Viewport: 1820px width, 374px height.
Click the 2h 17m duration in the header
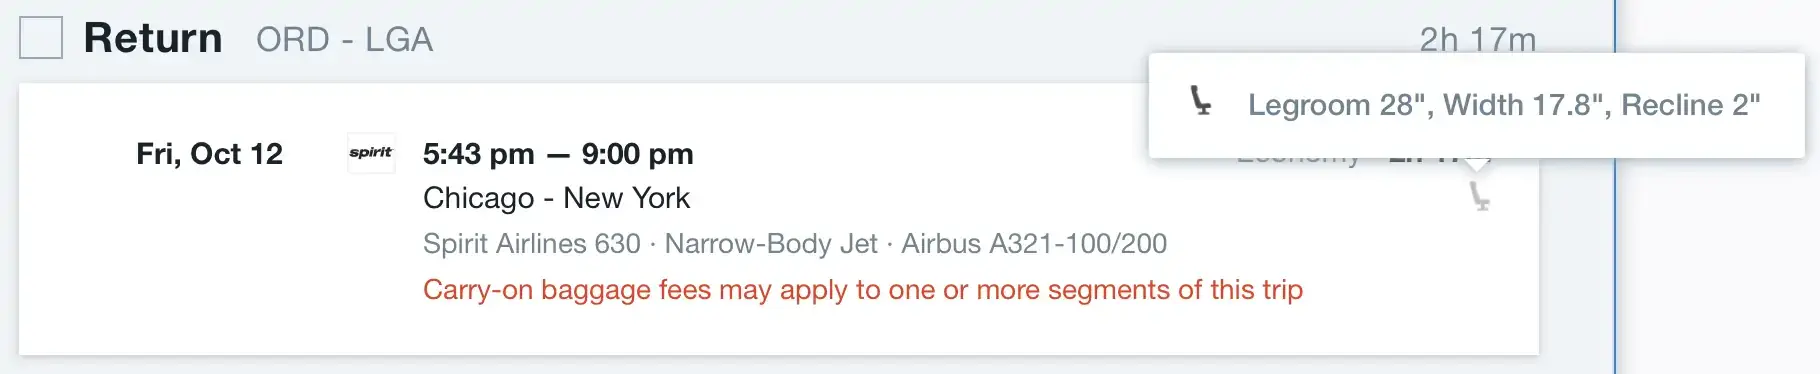coord(1477,39)
